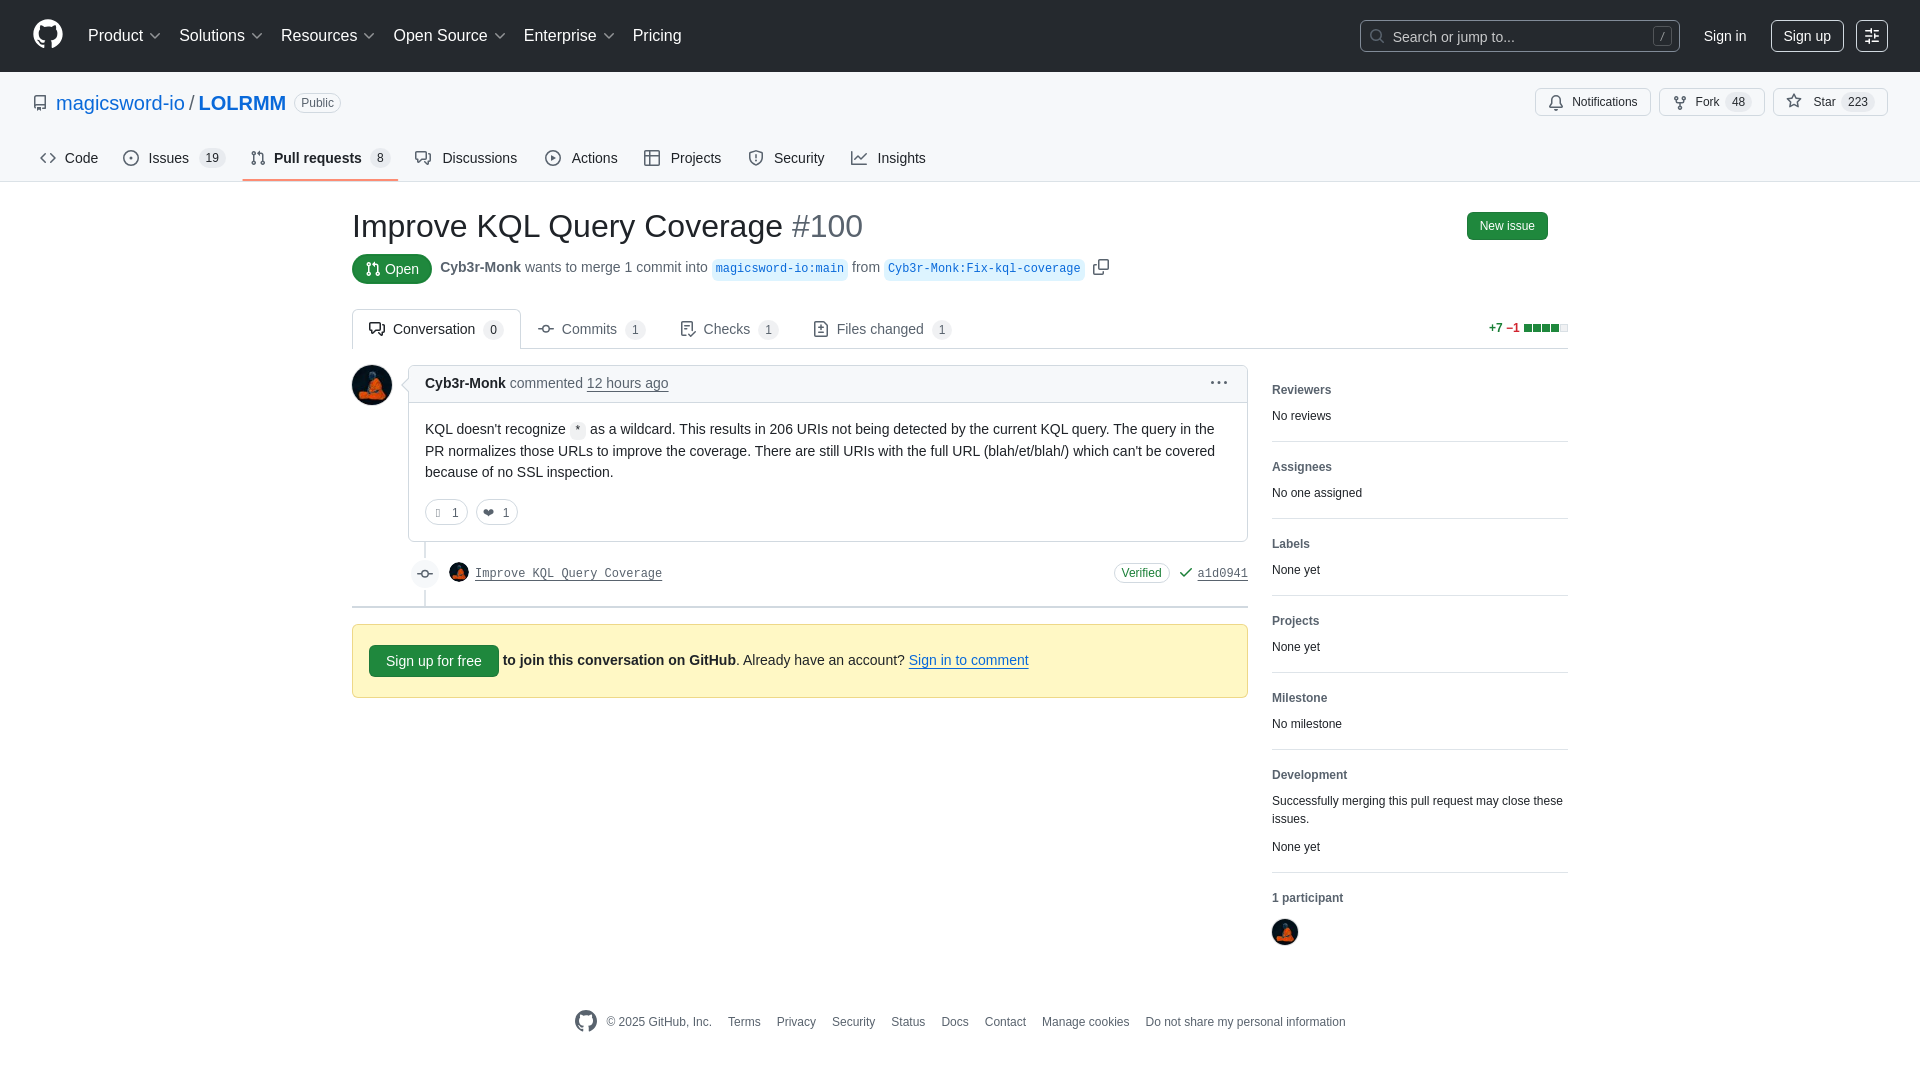1920x1080 pixels.
Task: Click the heart reaction button
Action: (x=497, y=512)
